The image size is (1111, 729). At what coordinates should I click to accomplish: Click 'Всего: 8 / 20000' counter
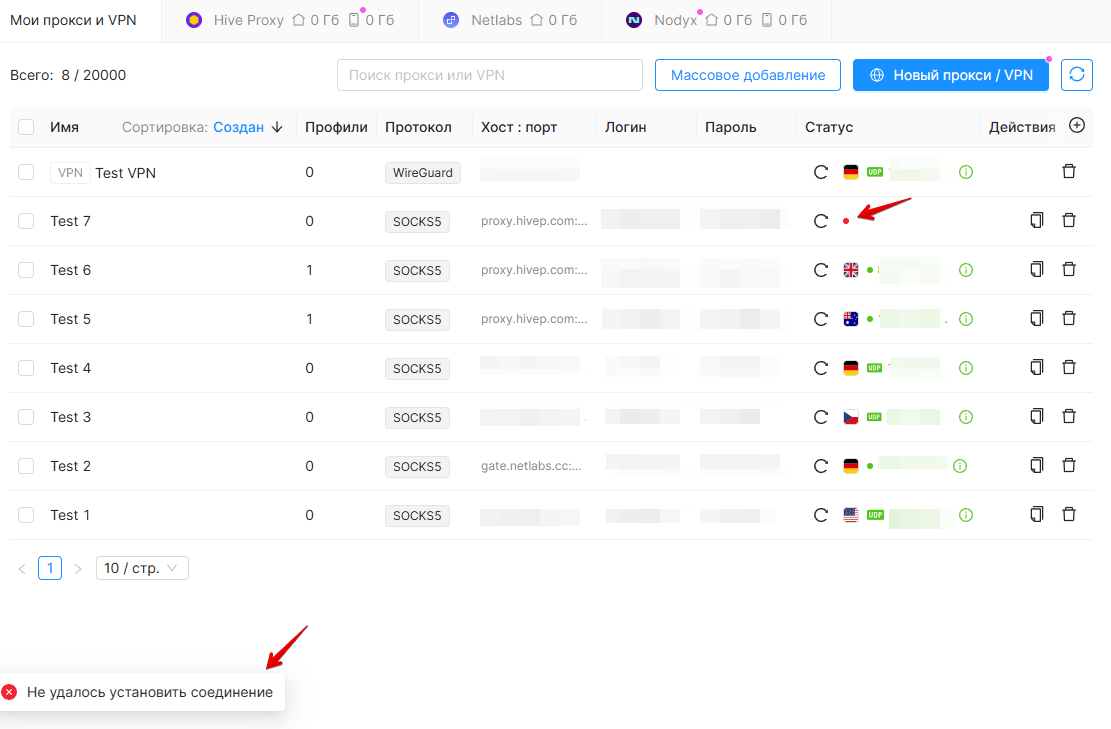pos(68,75)
